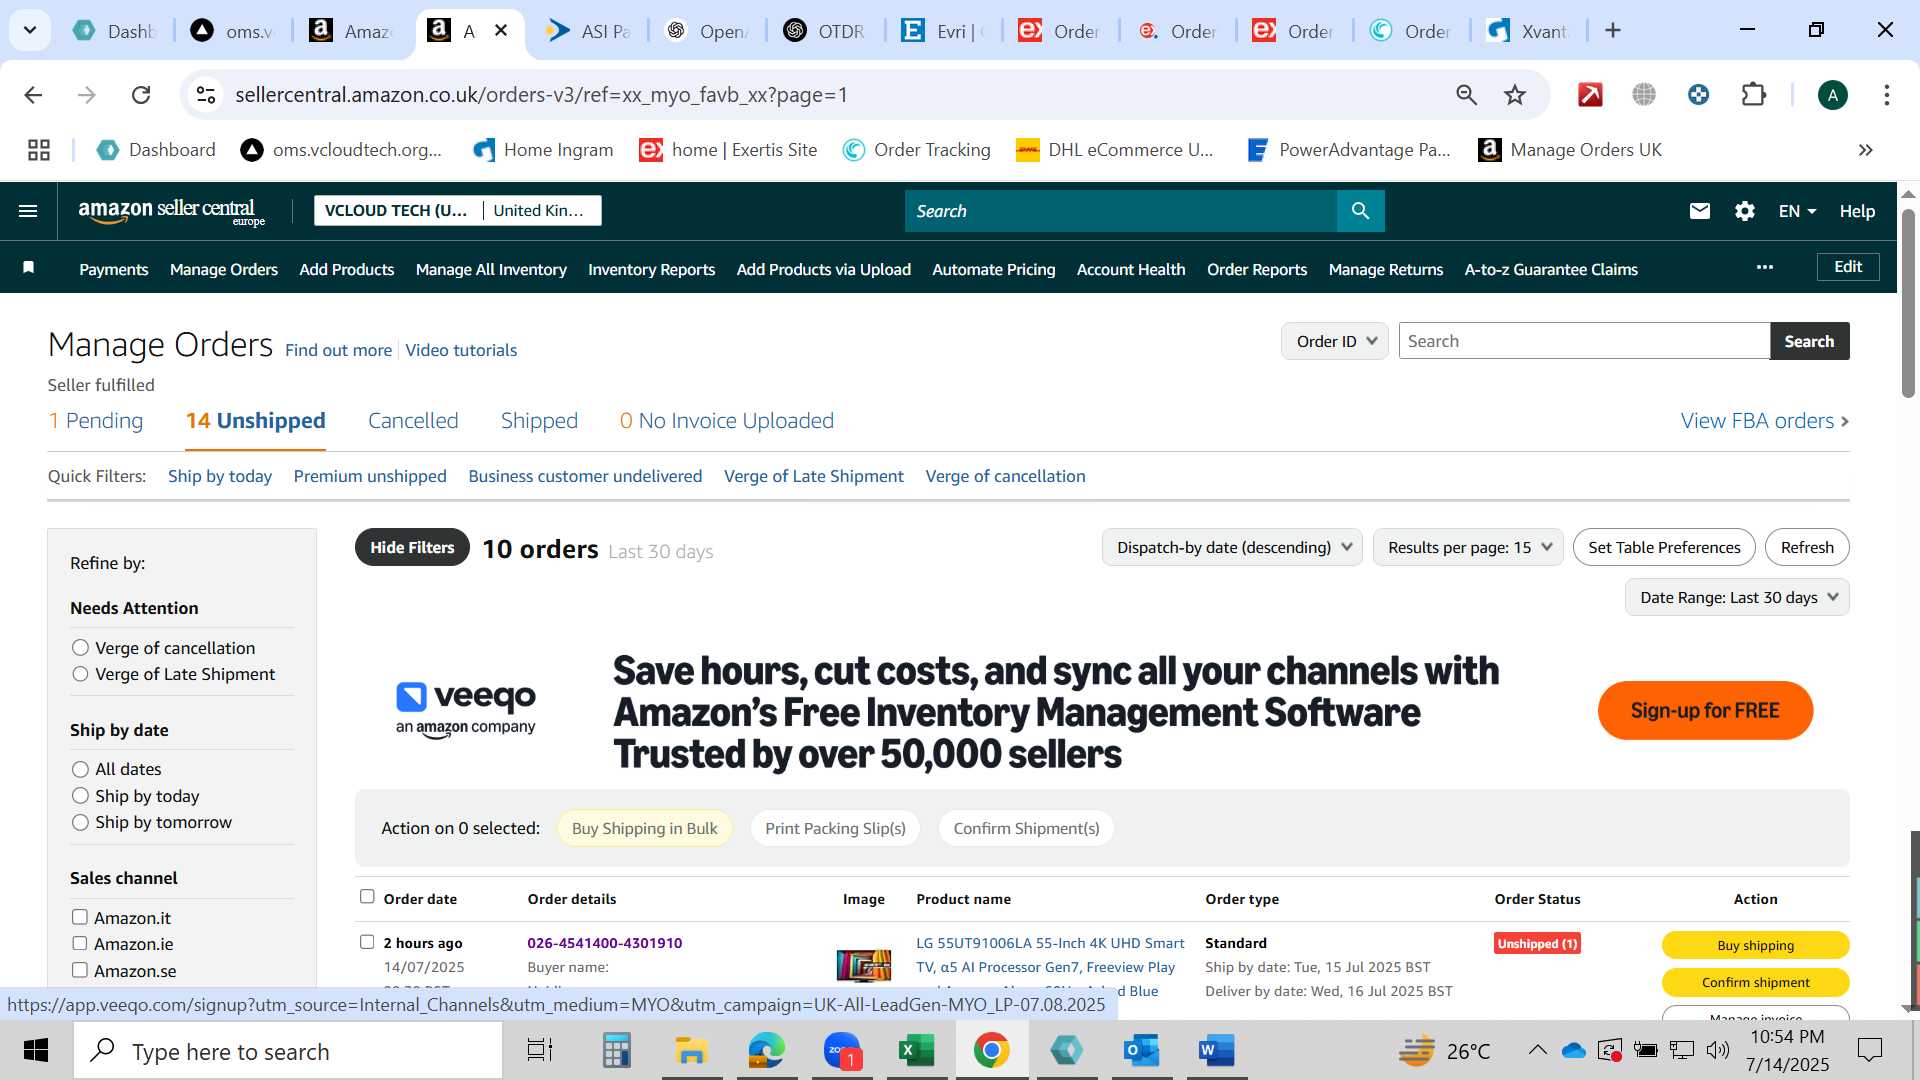
Task: Open Manage All Inventory menu item
Action: [491, 269]
